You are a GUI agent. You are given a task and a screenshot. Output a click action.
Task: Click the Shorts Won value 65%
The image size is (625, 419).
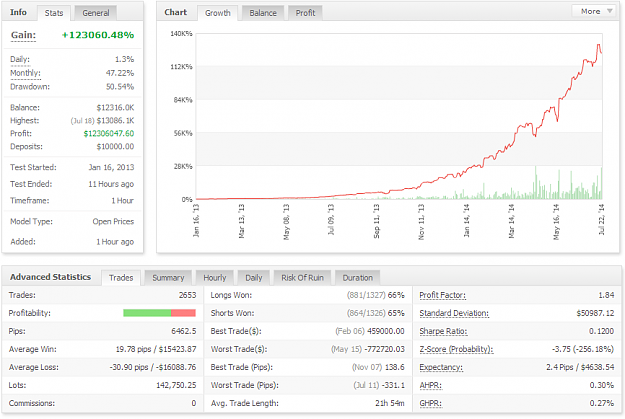coord(396,313)
